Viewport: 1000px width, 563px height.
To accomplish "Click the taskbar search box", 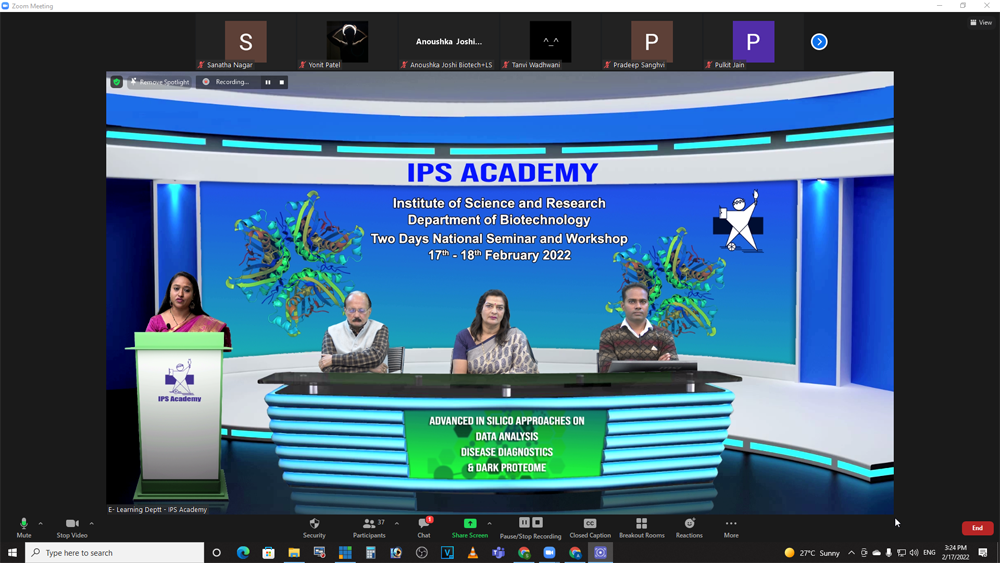I will point(115,553).
